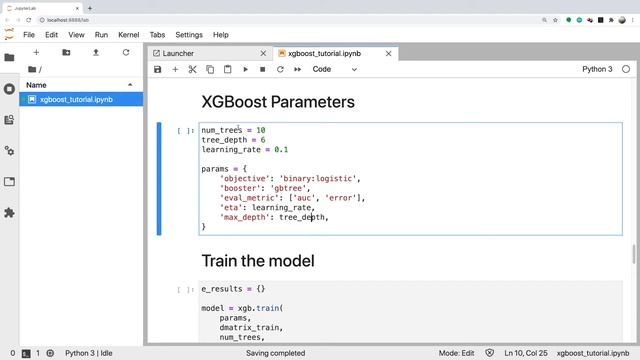This screenshot has width=640, height=360.
Task: Reload the browser page
Action: coord(29,20)
